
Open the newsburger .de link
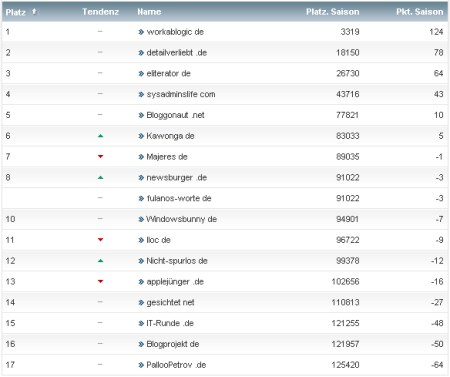[177, 178]
